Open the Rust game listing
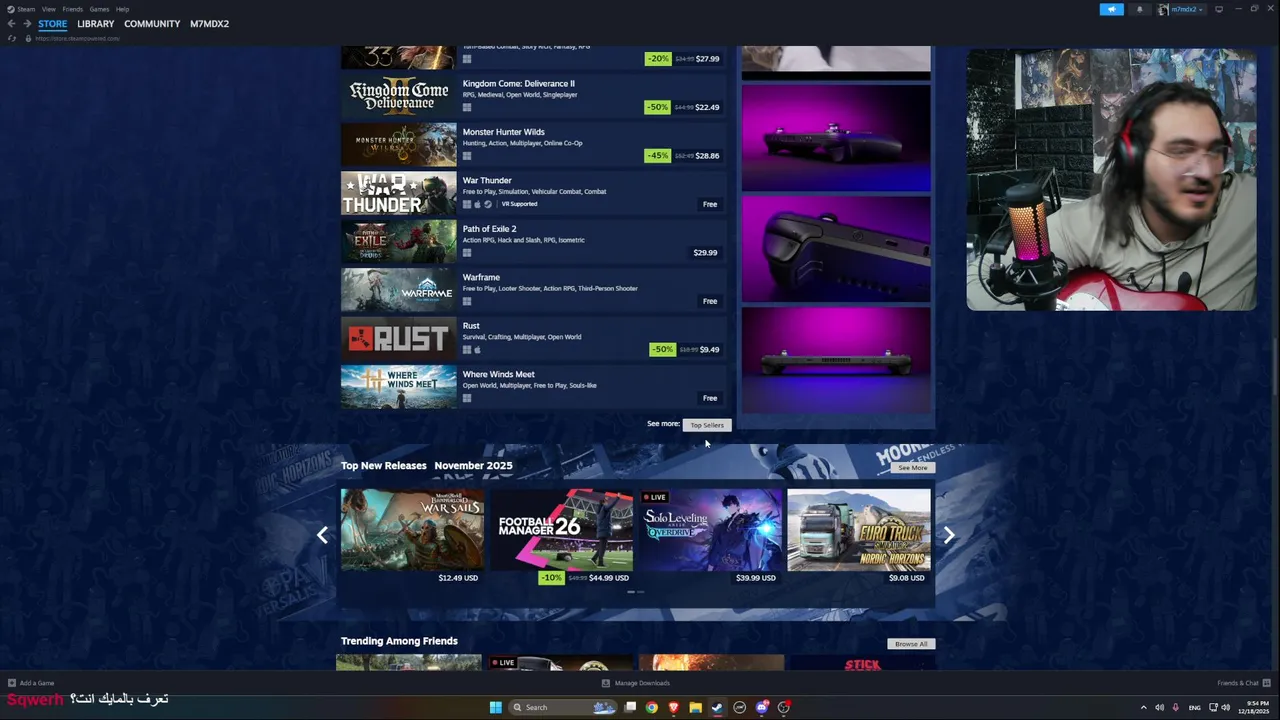The image size is (1280, 720). coord(533,338)
